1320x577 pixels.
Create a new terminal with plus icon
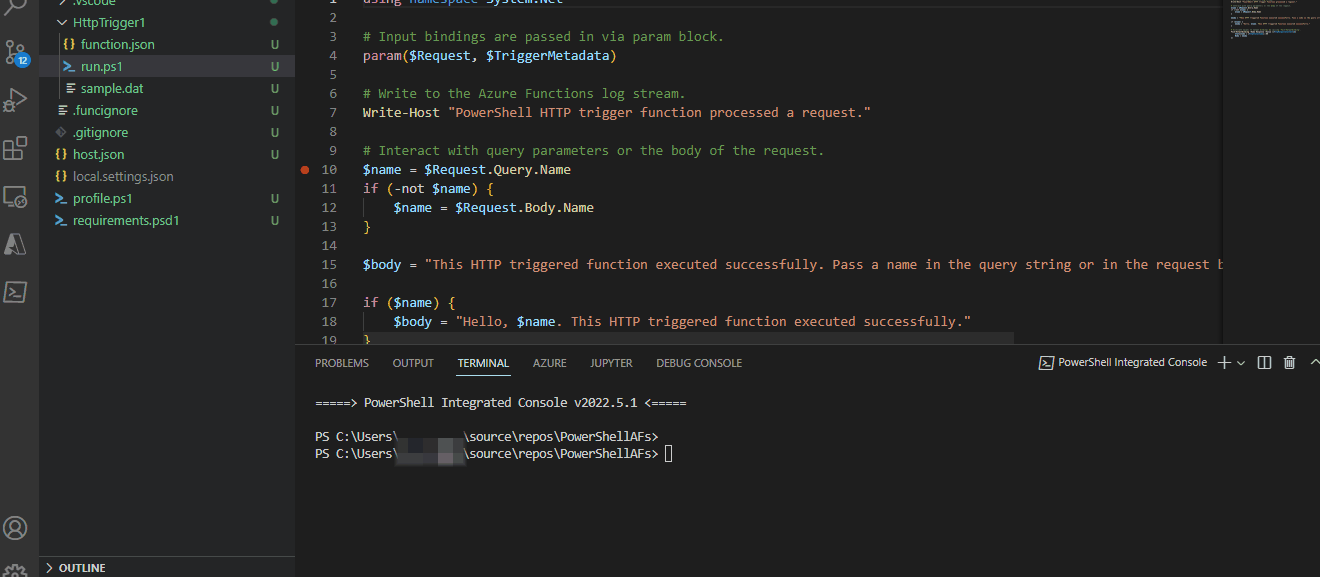click(x=1224, y=363)
